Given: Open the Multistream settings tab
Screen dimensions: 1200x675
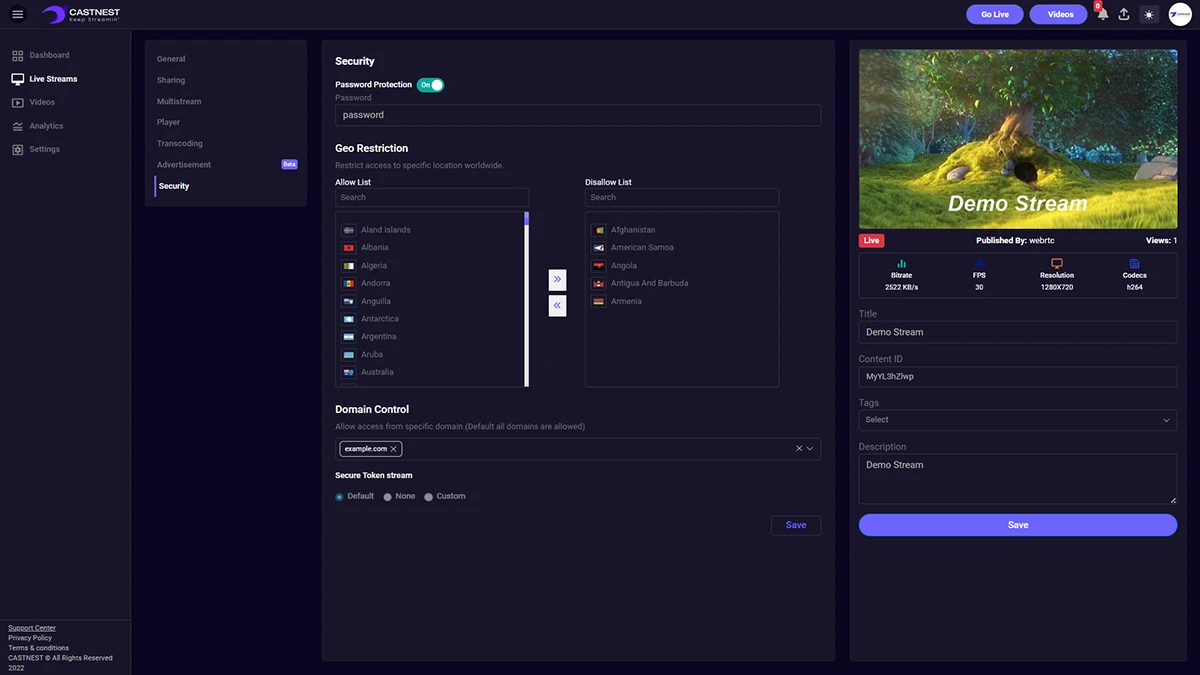Looking at the screenshot, I should pos(179,101).
